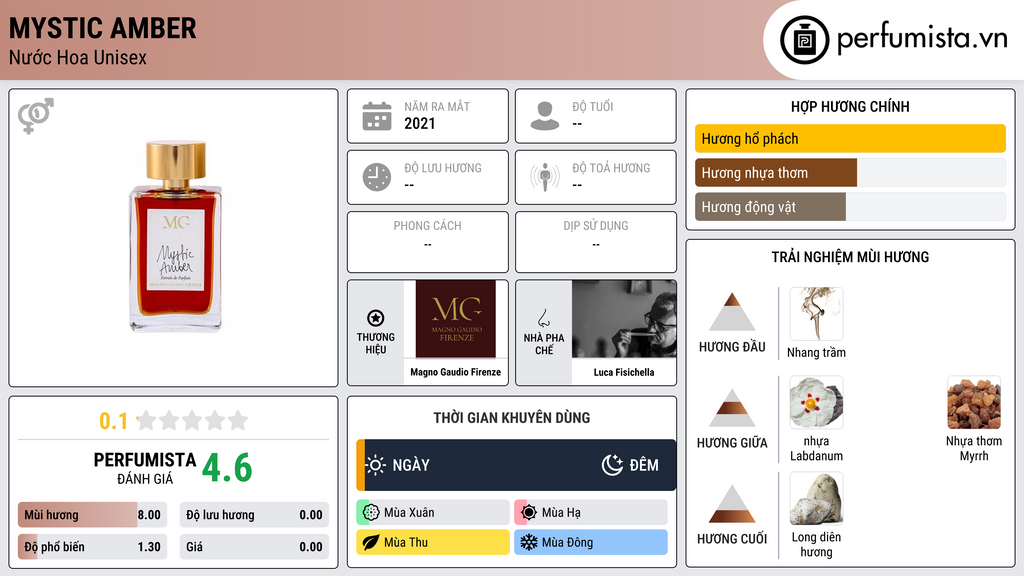Screen dimensions: 1024x576
Task: Click the calendar icon beside Năm ra mắt
Action: pyautogui.click(x=377, y=116)
